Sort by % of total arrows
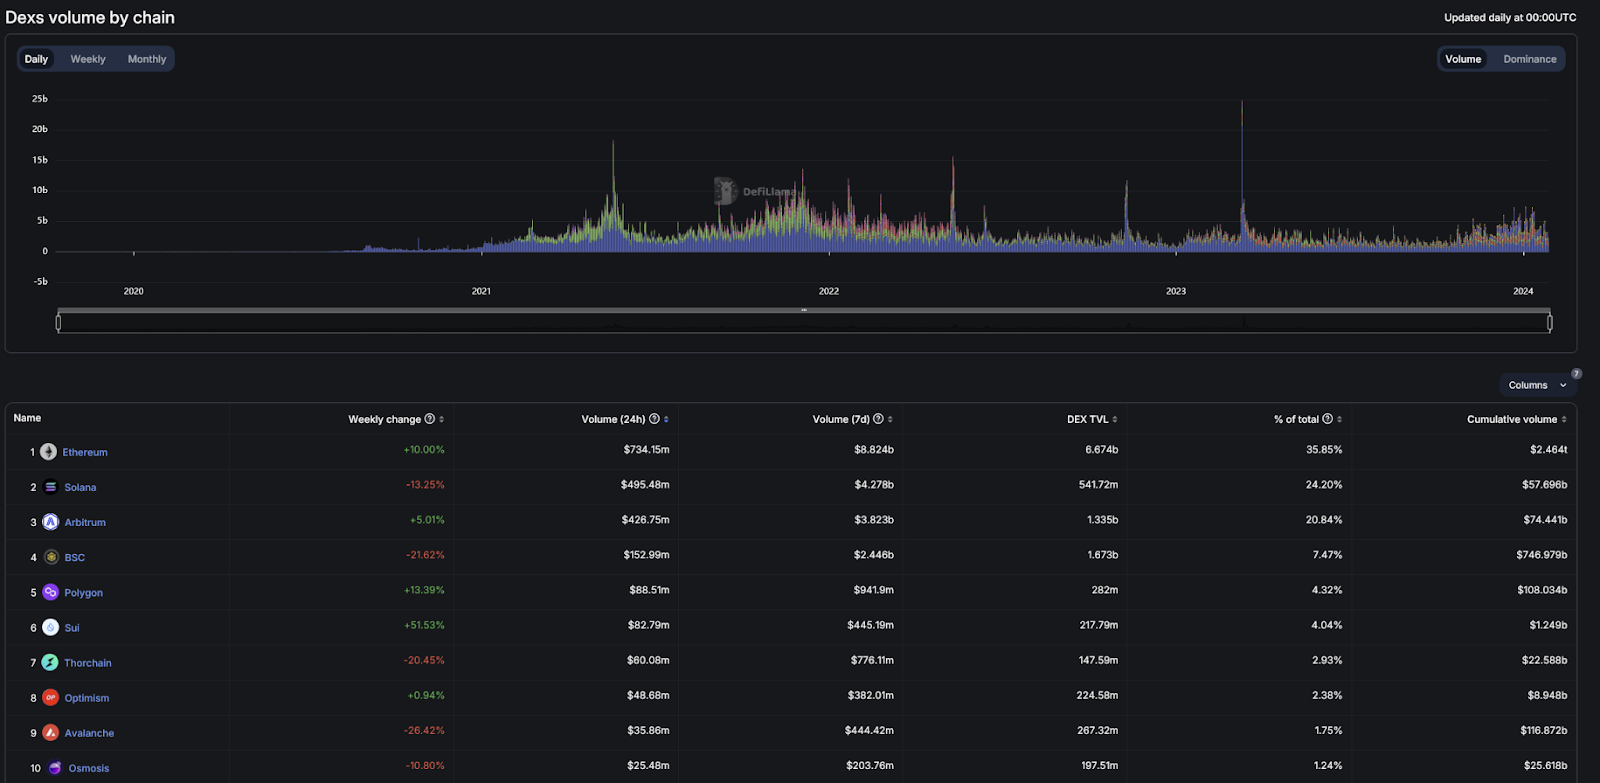1600x783 pixels. [1339, 419]
